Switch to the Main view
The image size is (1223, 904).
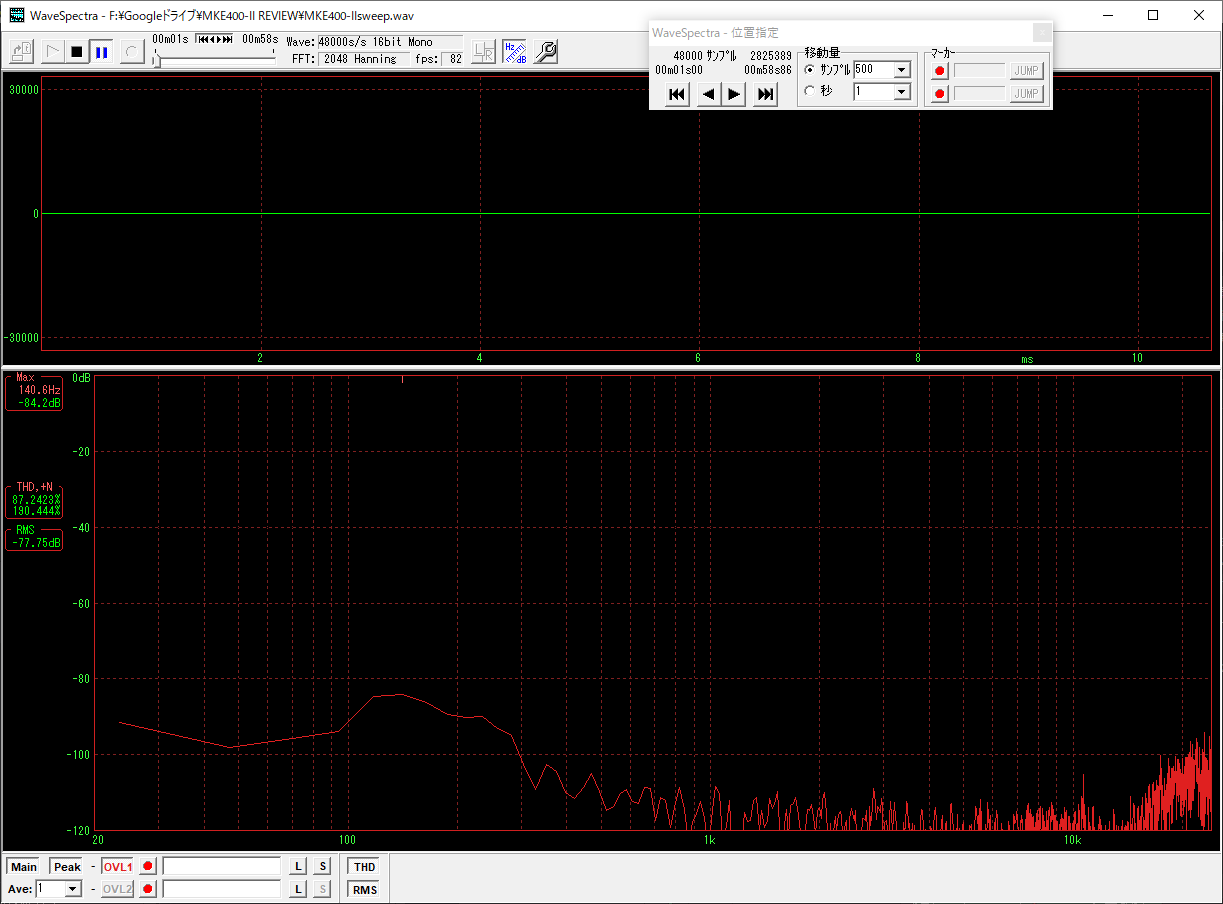(x=24, y=867)
